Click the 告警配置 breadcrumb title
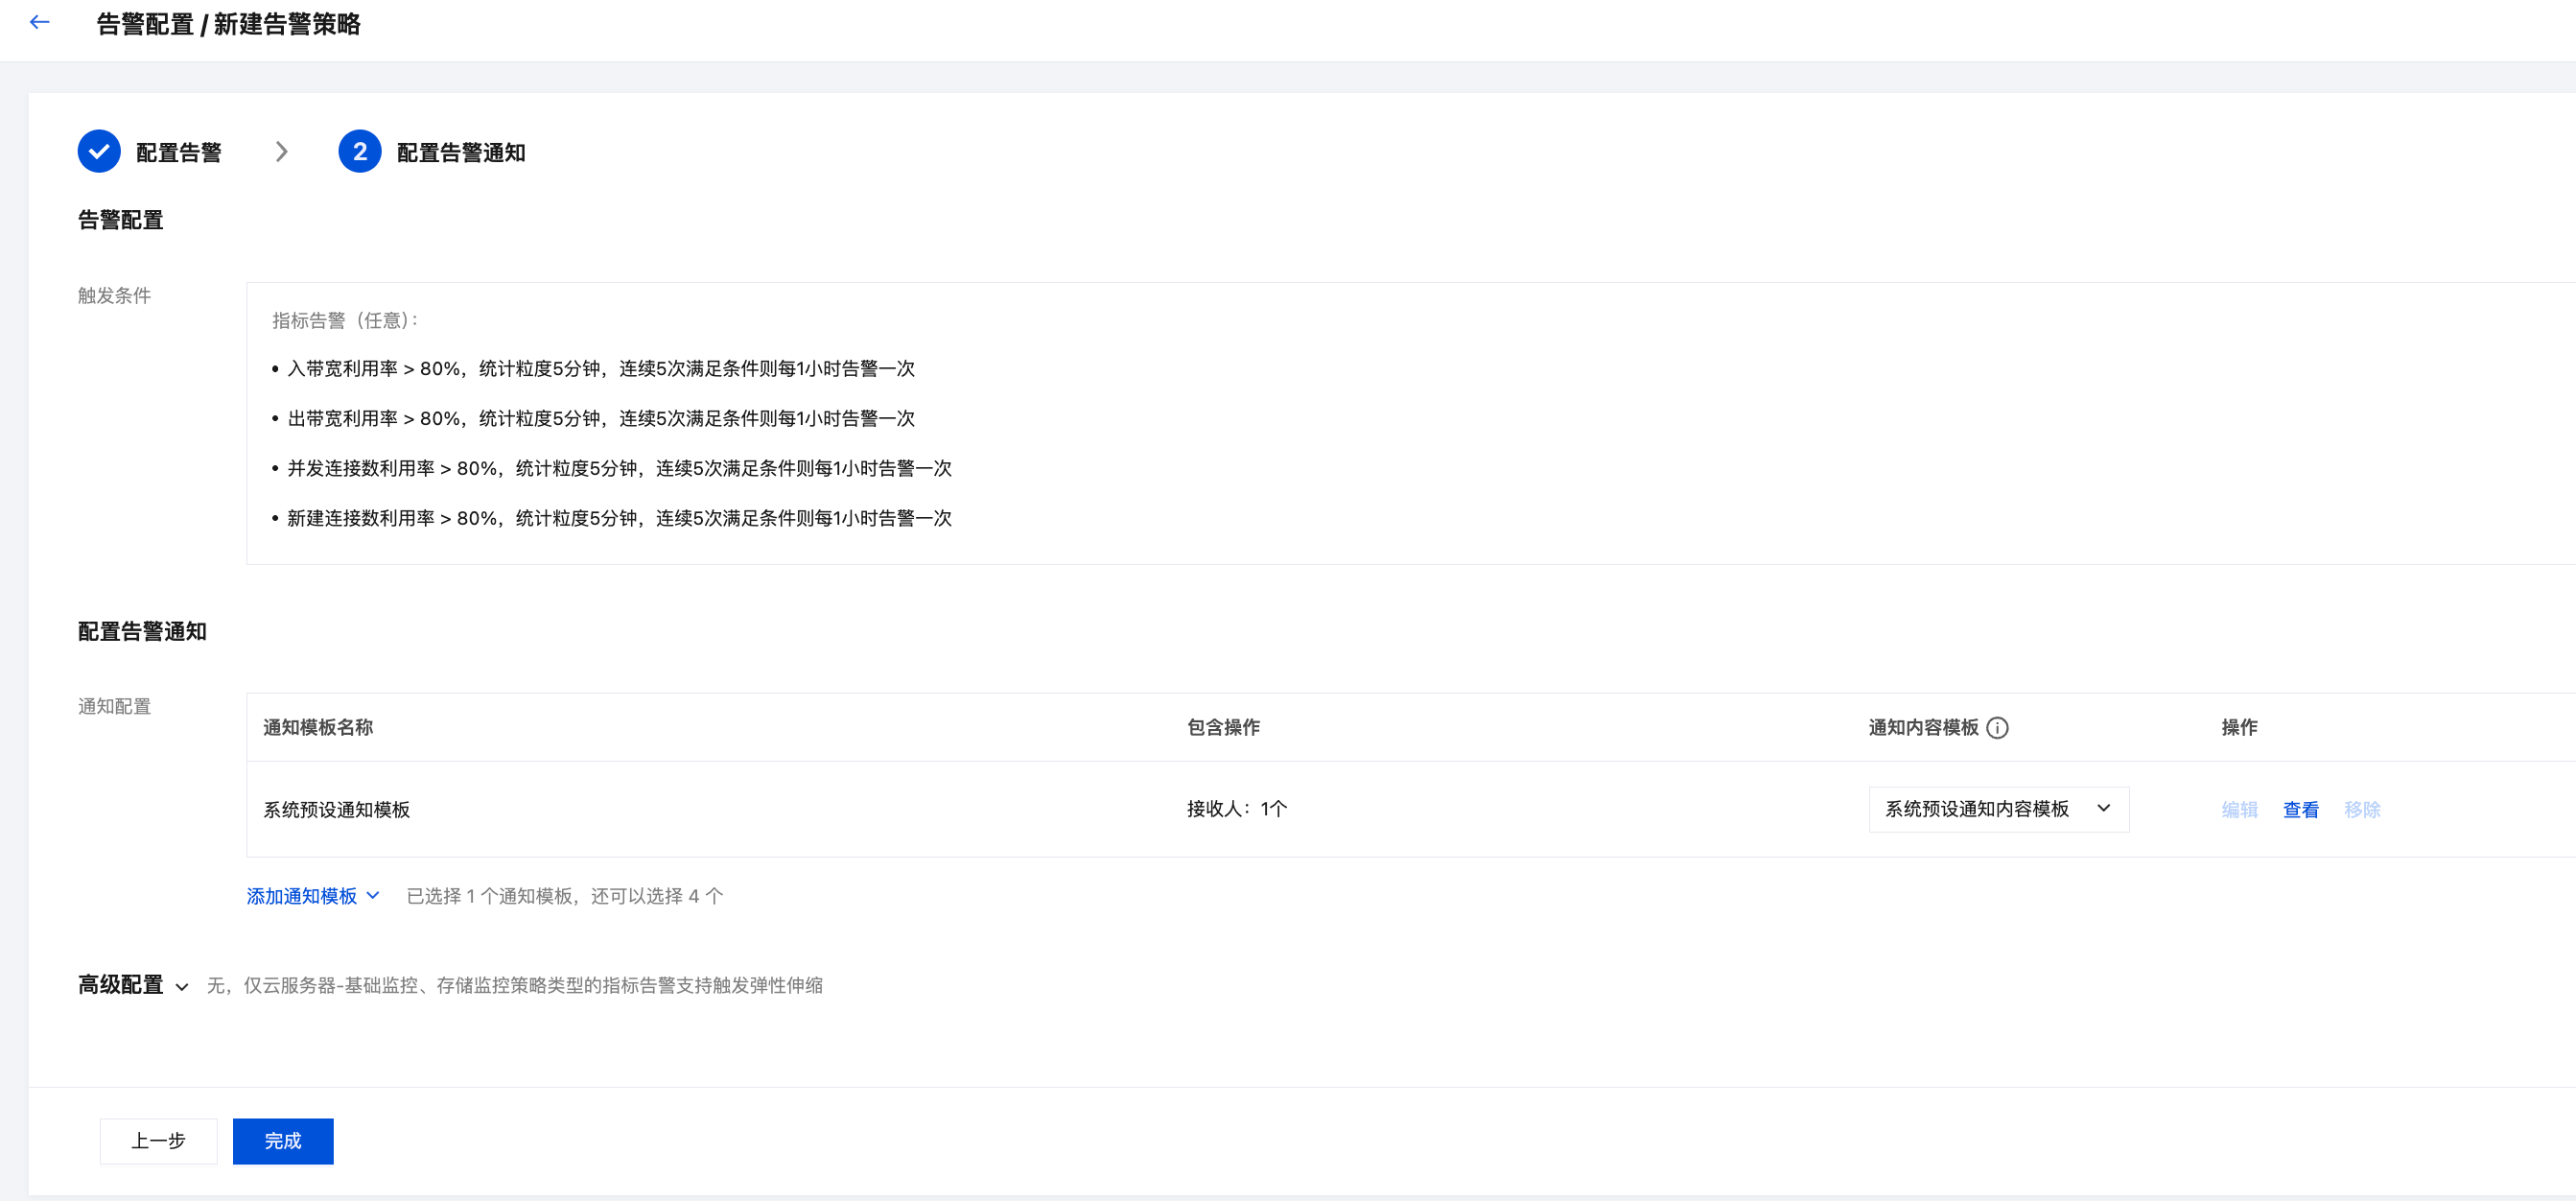 coord(145,25)
